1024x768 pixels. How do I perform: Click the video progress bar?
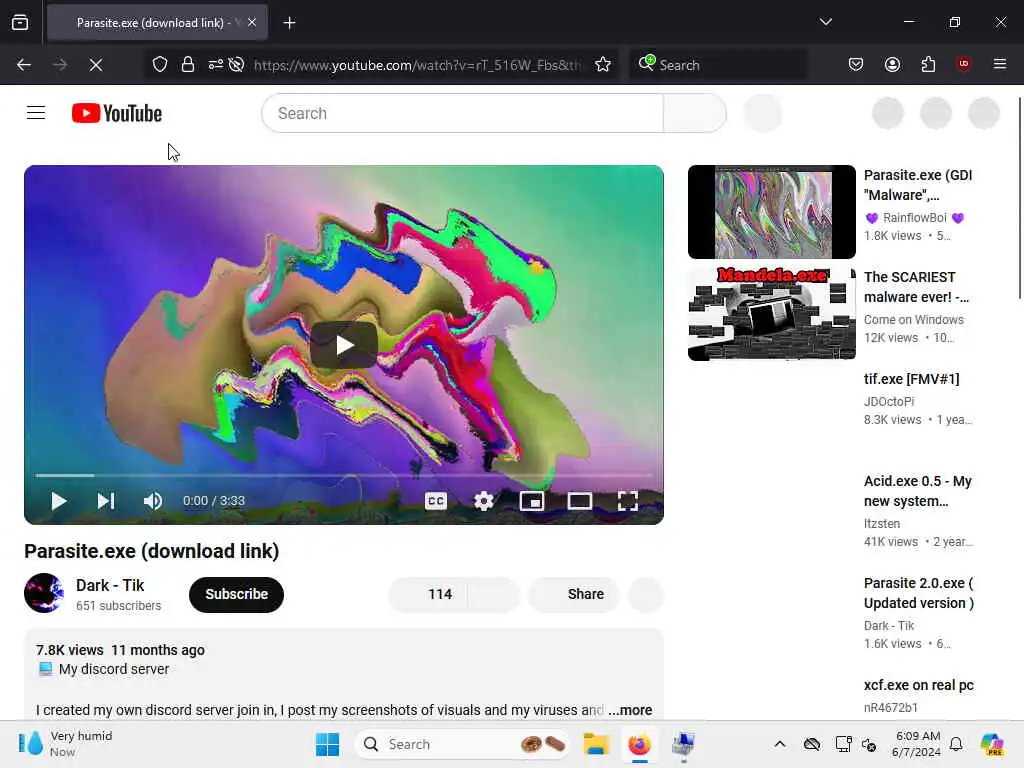pyautogui.click(x=344, y=475)
